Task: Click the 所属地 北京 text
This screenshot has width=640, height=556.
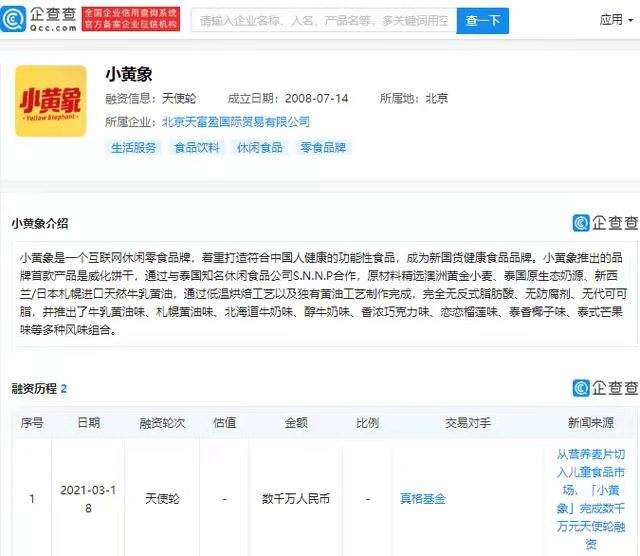Action: point(413,98)
